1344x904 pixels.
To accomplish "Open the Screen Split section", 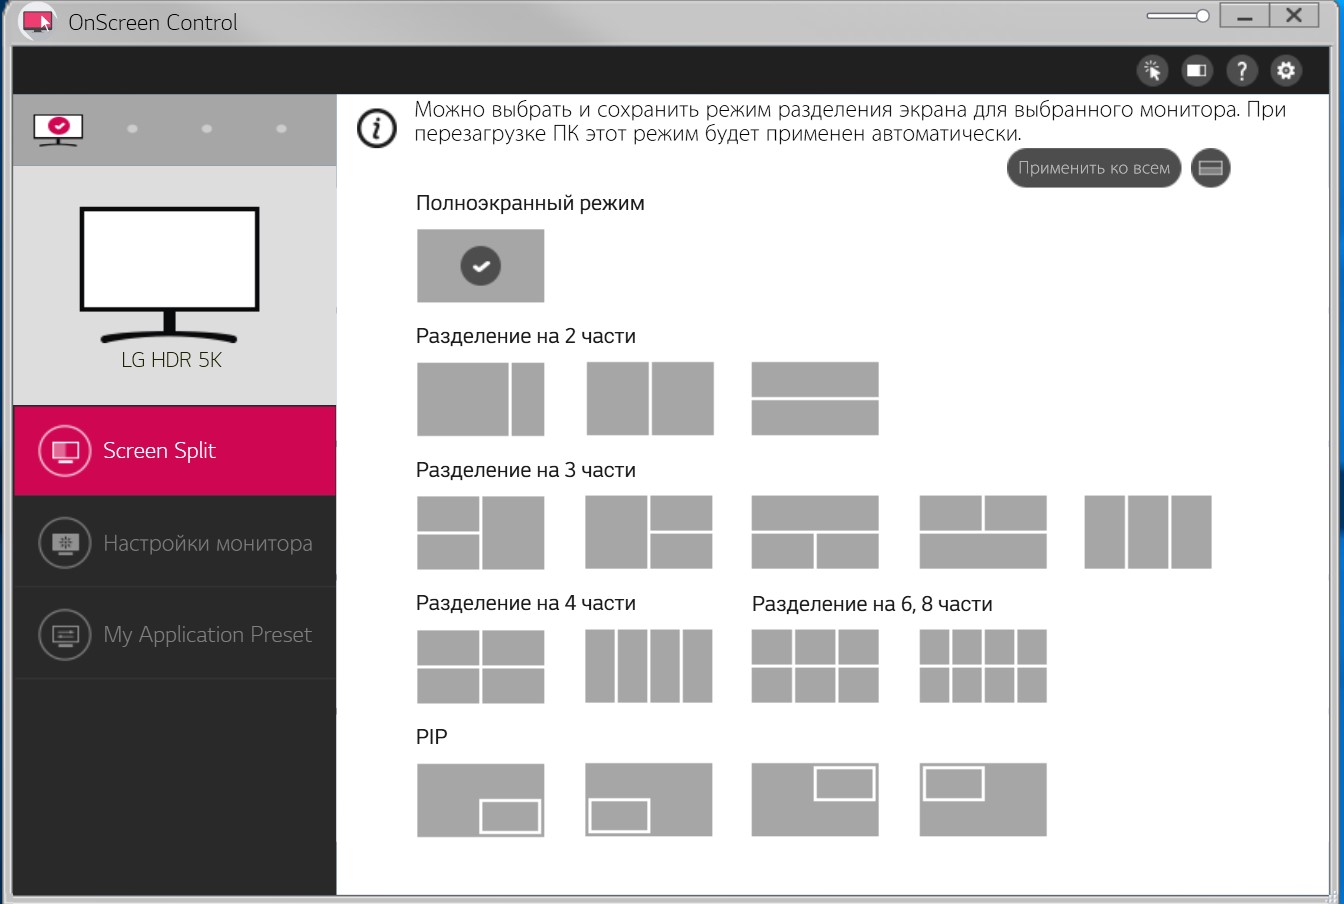I will 175,451.
